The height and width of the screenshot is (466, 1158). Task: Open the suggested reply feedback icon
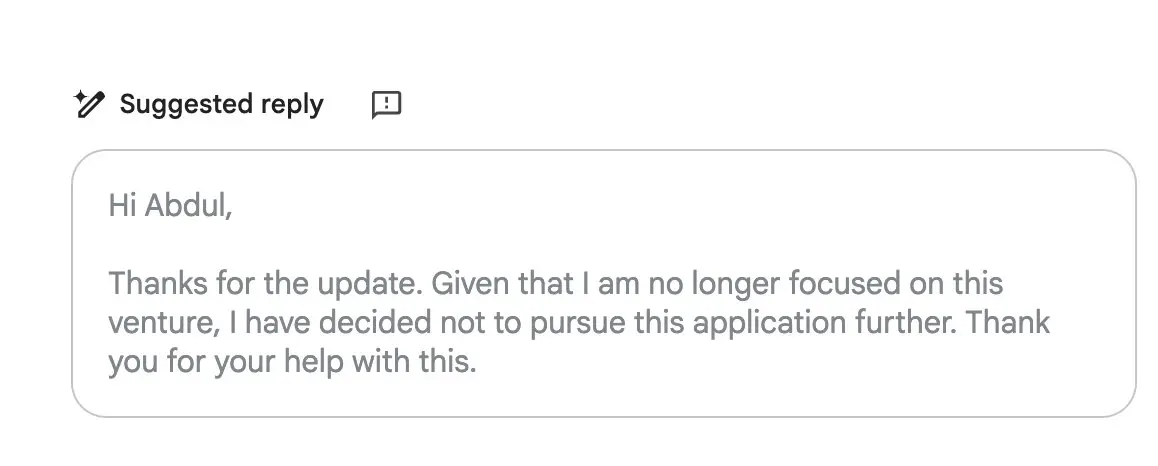386,104
